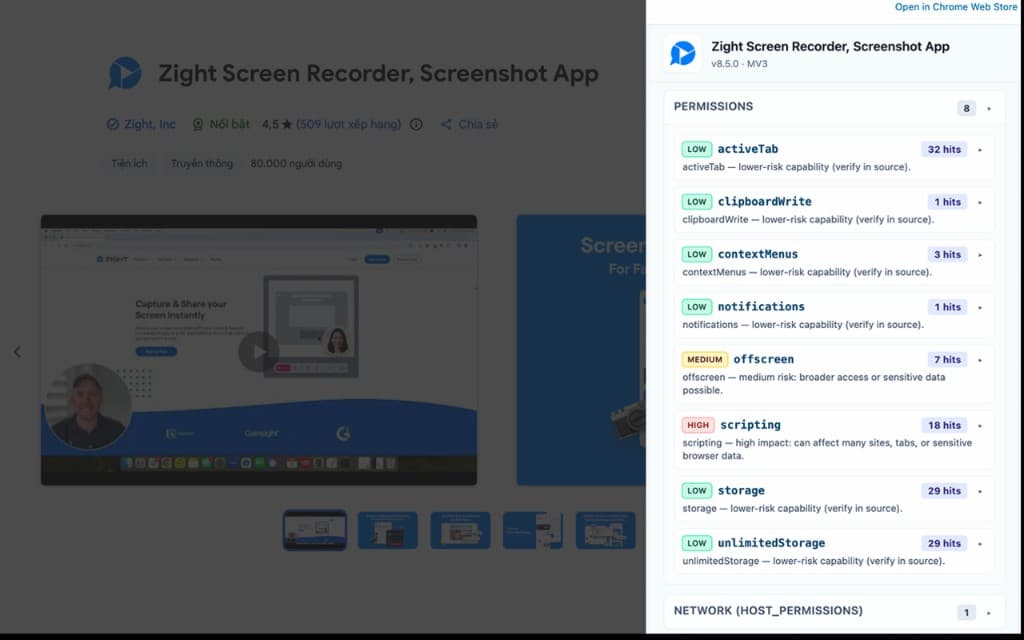Open the Open in Chrome Web Store link
The width and height of the screenshot is (1024, 640).
click(955, 7)
